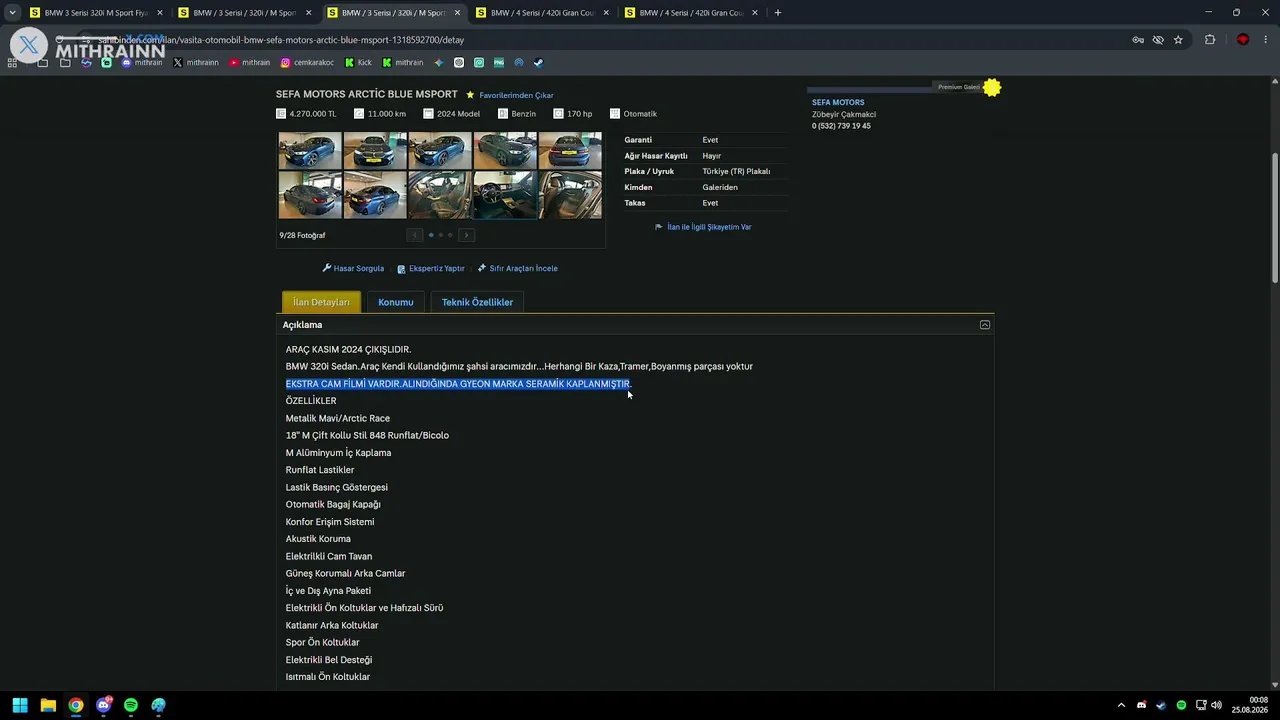Open a new browser tab
The width and height of the screenshot is (1280, 720).
[777, 13]
